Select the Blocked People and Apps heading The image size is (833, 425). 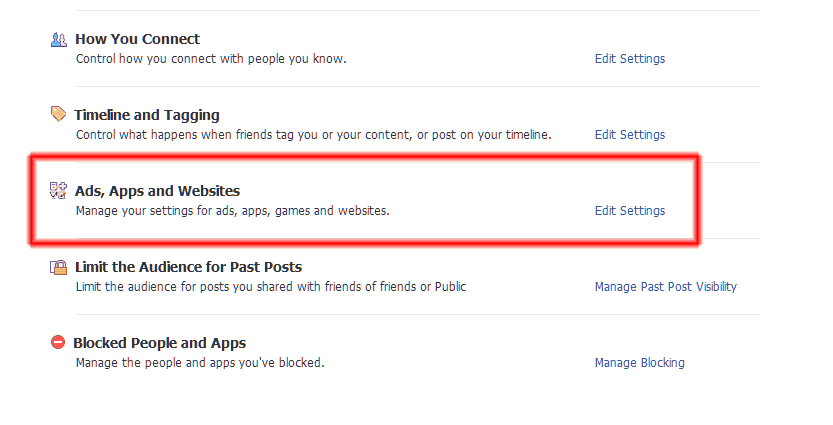click(x=159, y=343)
